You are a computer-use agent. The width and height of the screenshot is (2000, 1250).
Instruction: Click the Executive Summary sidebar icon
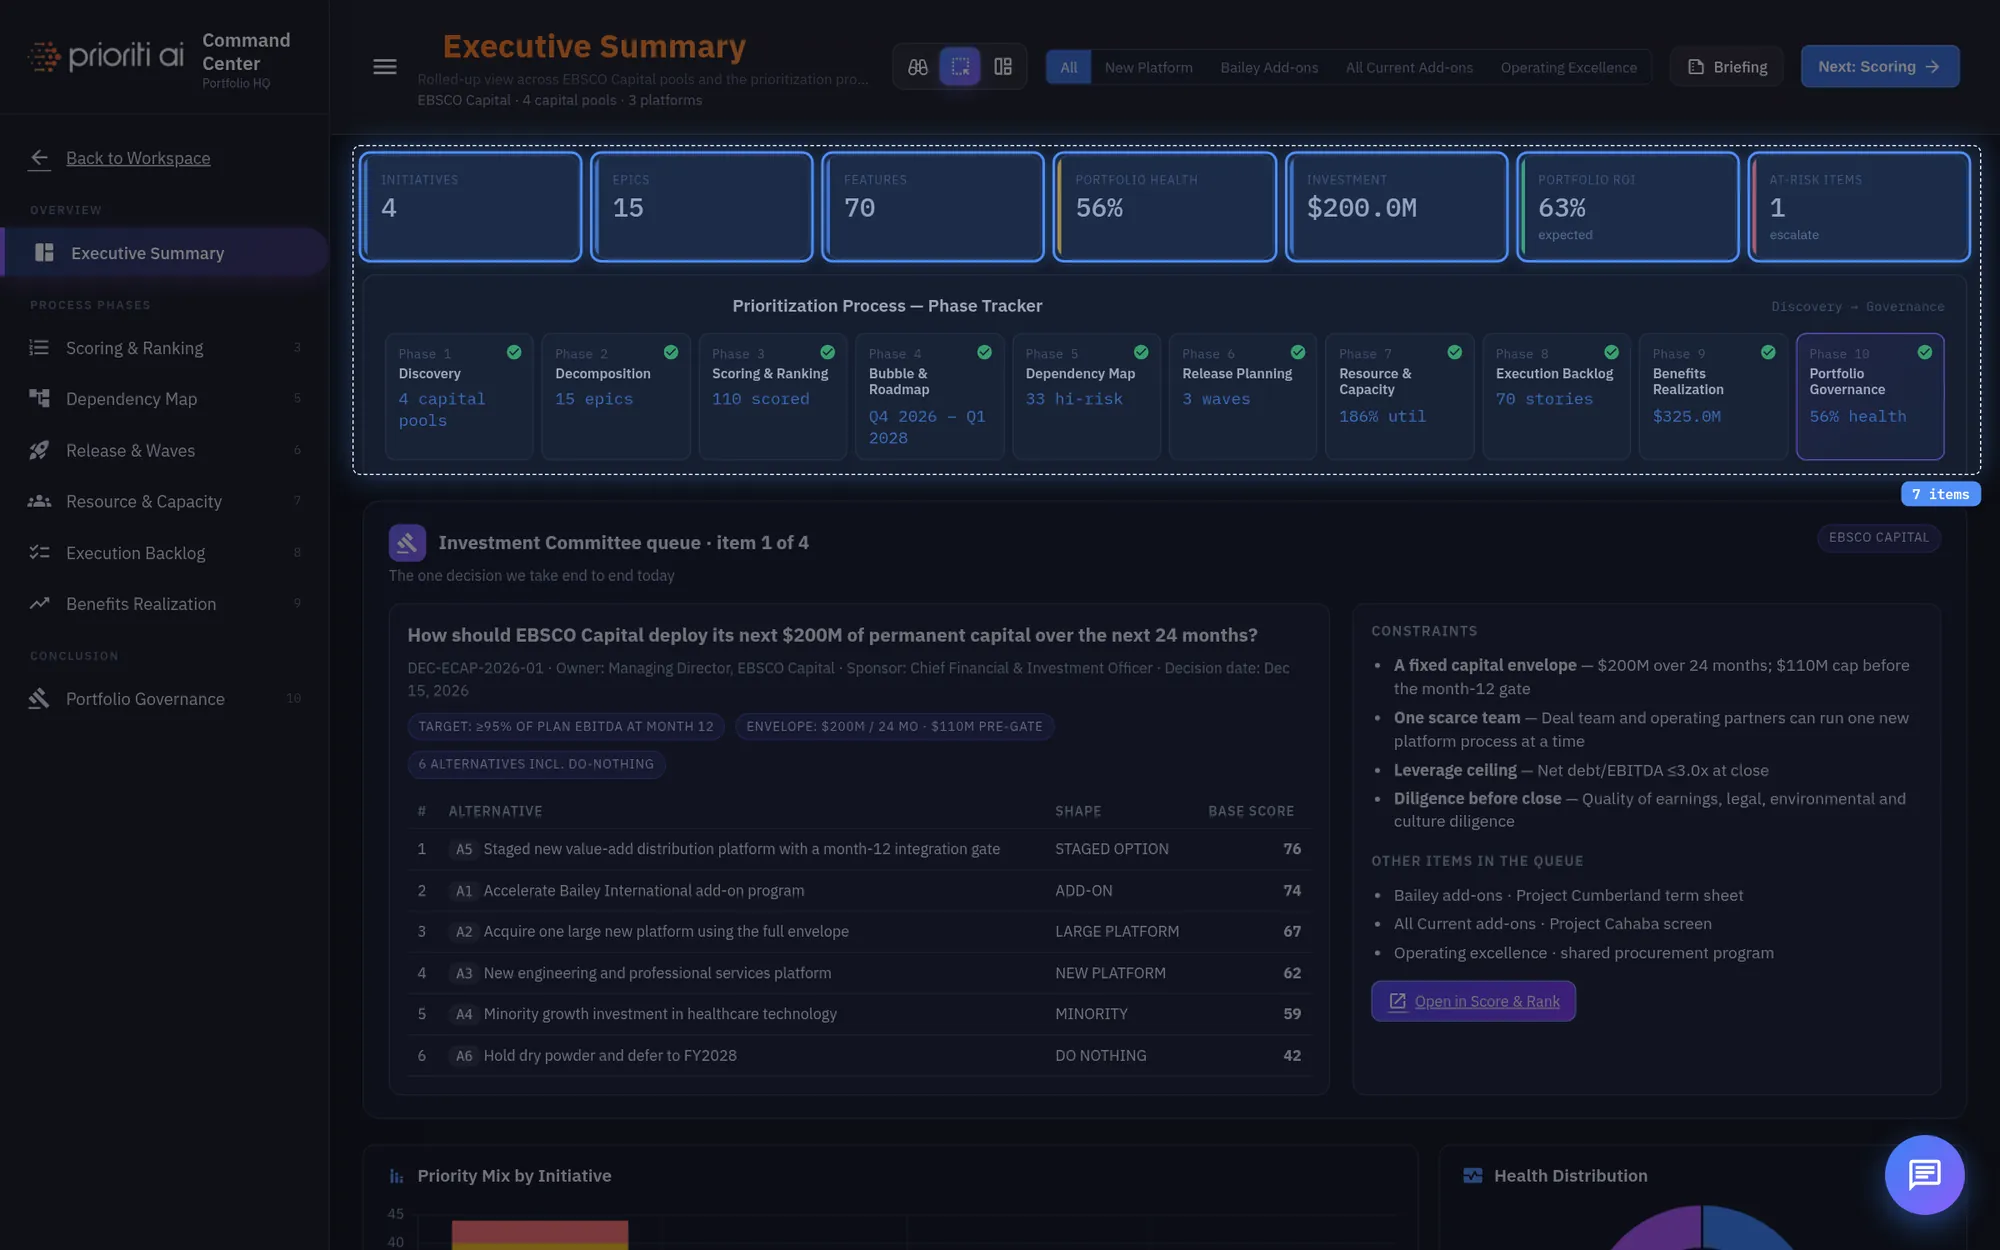44,253
